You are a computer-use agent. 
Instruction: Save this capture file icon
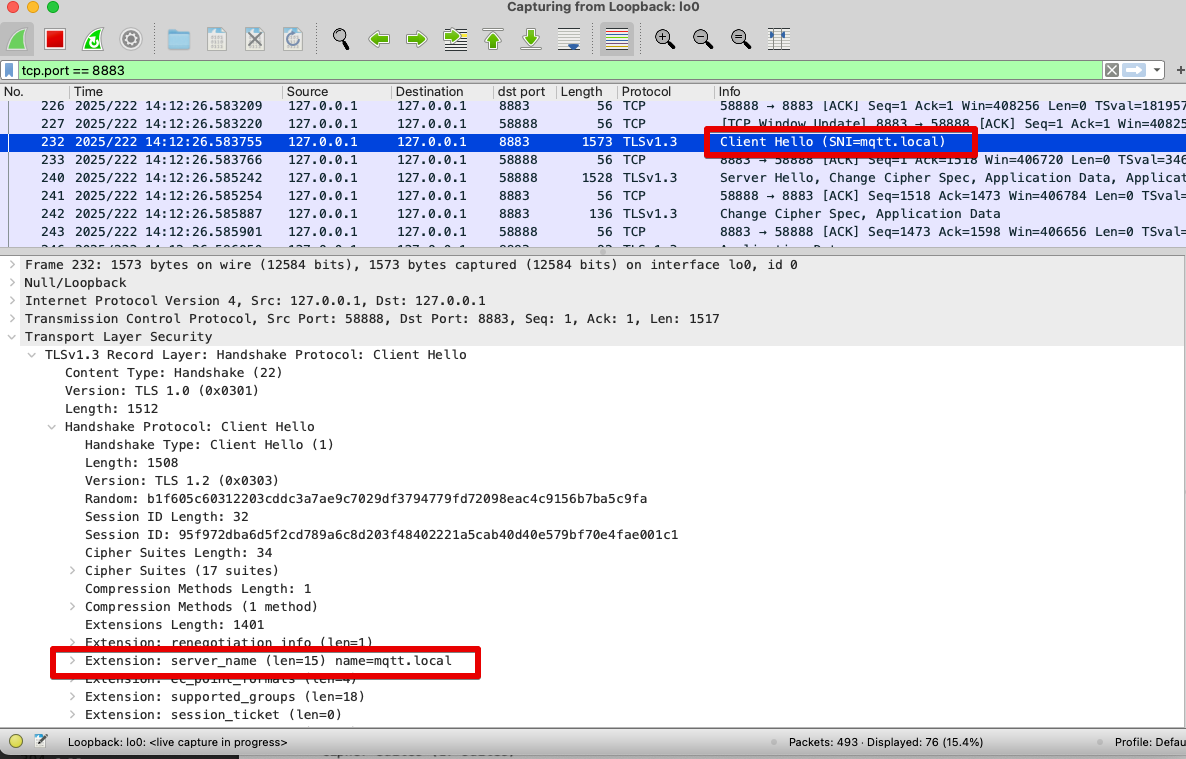216,39
